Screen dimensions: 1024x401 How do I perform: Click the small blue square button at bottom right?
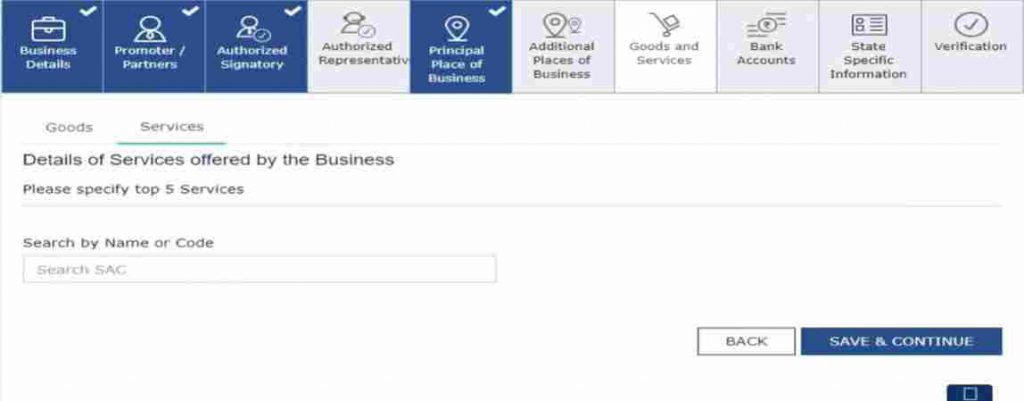[970, 393]
